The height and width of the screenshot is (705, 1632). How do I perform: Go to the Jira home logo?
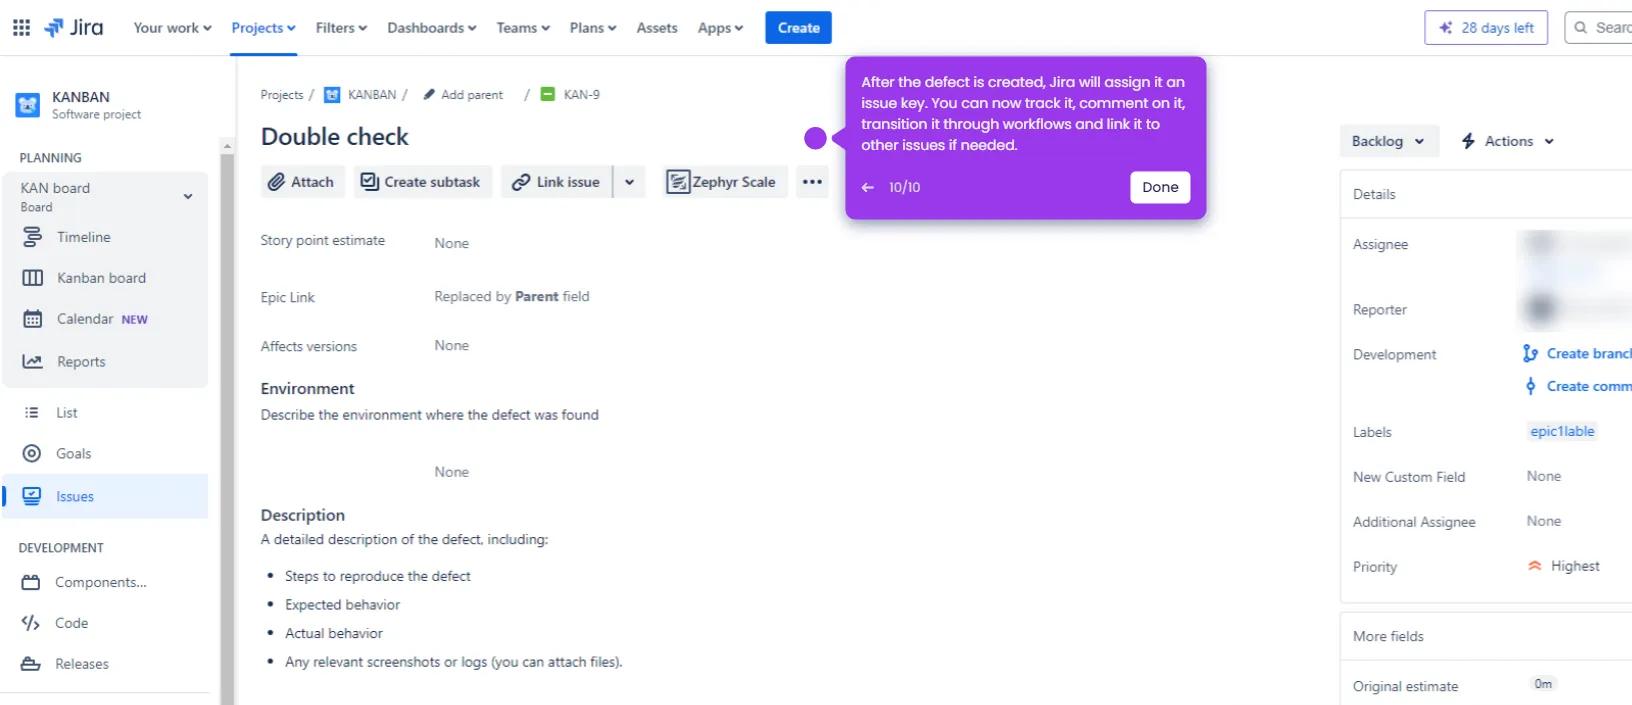73,27
